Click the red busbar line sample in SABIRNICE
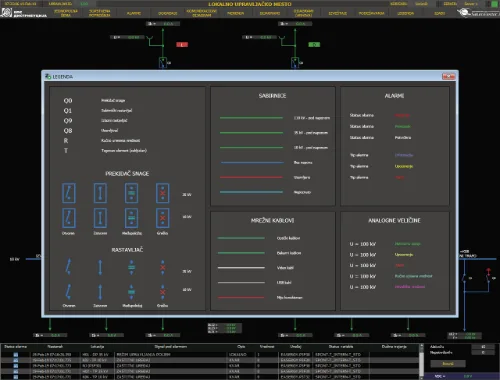Viewport: 500px width, 380px height. coord(251,177)
